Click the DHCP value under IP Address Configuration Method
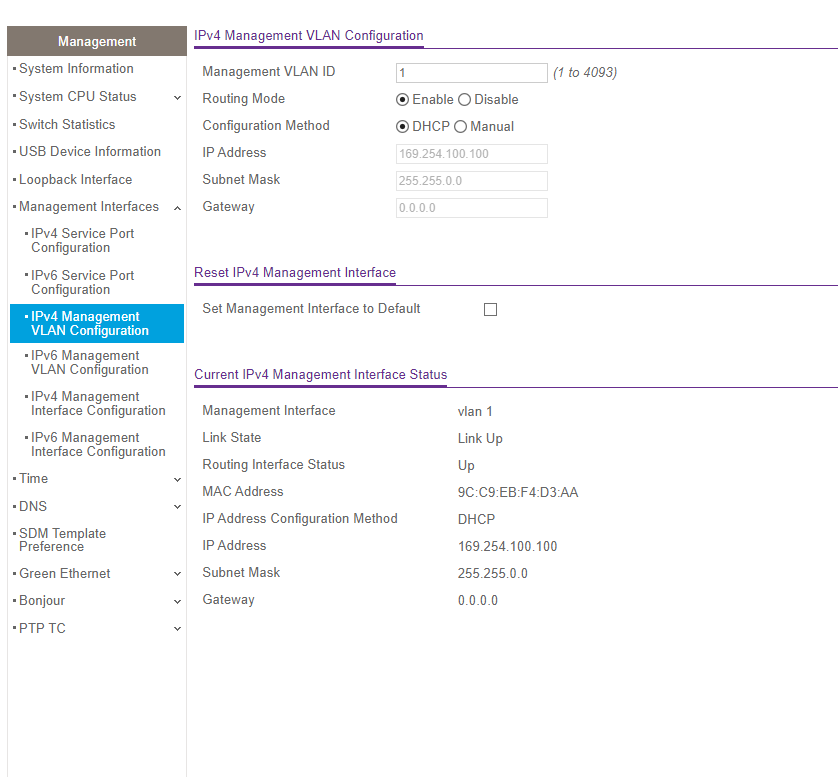This screenshot has height=777, width=838. 476,519
